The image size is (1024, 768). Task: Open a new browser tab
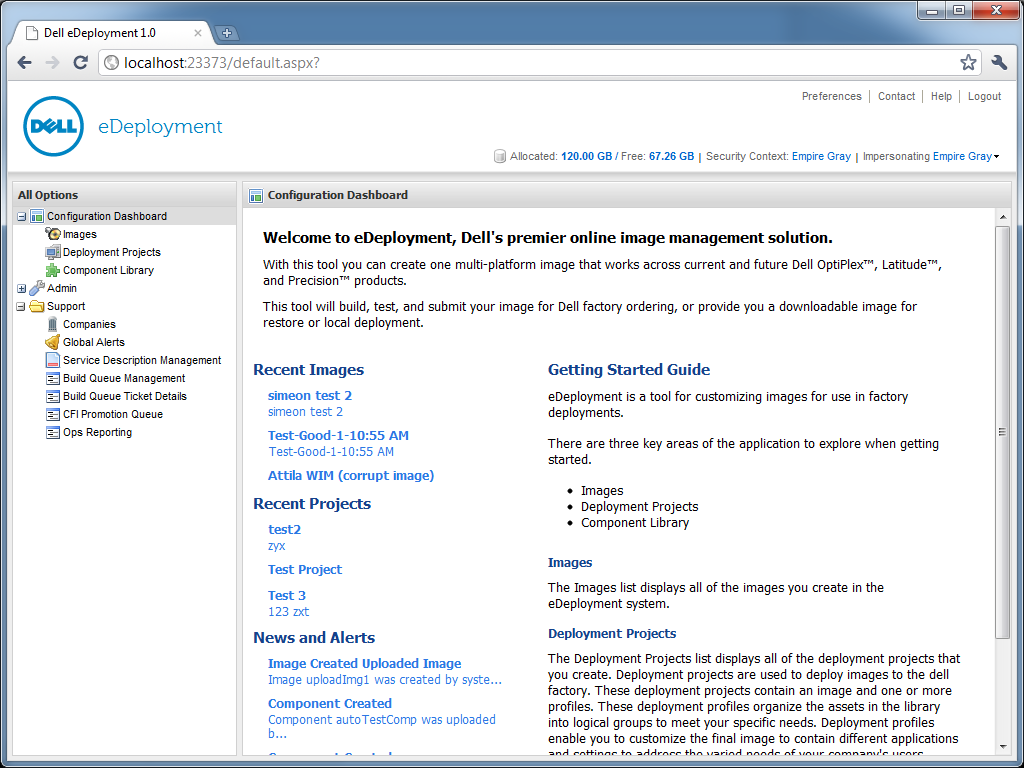[x=226, y=33]
